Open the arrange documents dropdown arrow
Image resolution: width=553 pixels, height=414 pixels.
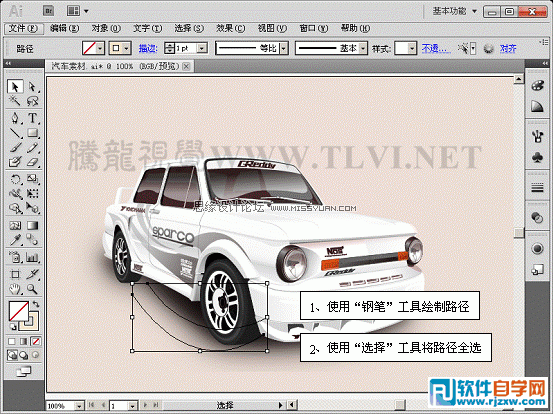tap(86, 11)
